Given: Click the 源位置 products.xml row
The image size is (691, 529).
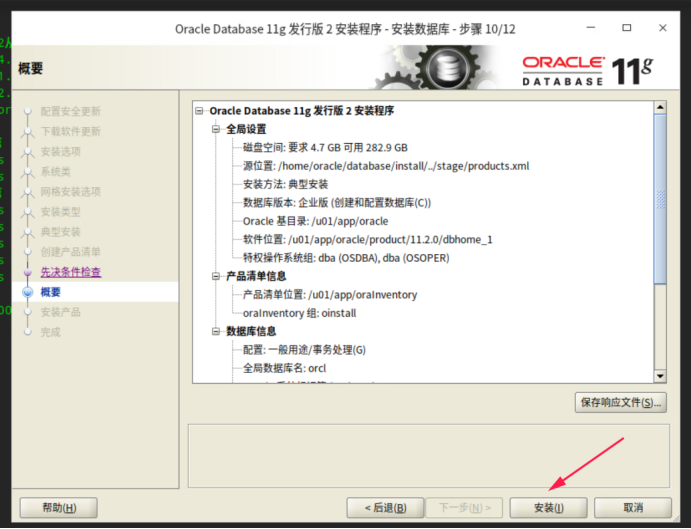Looking at the screenshot, I should click(x=386, y=166).
